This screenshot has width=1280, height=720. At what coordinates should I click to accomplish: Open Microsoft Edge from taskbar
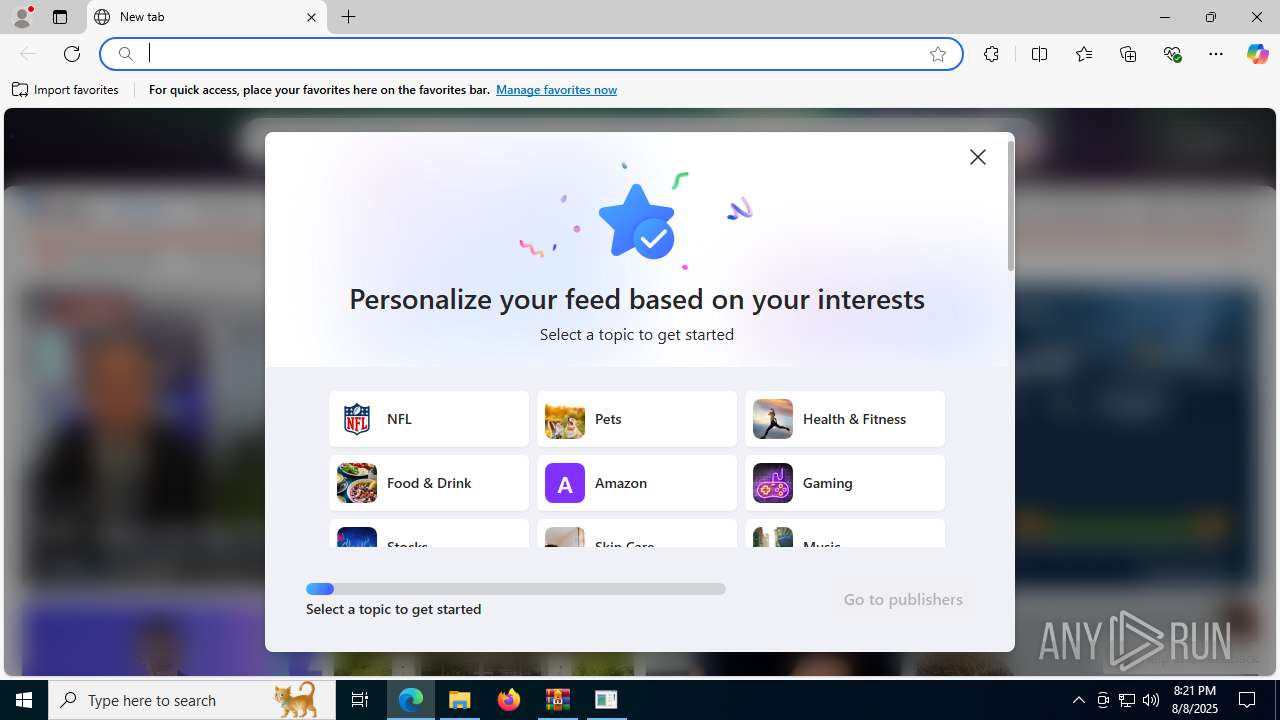411,700
